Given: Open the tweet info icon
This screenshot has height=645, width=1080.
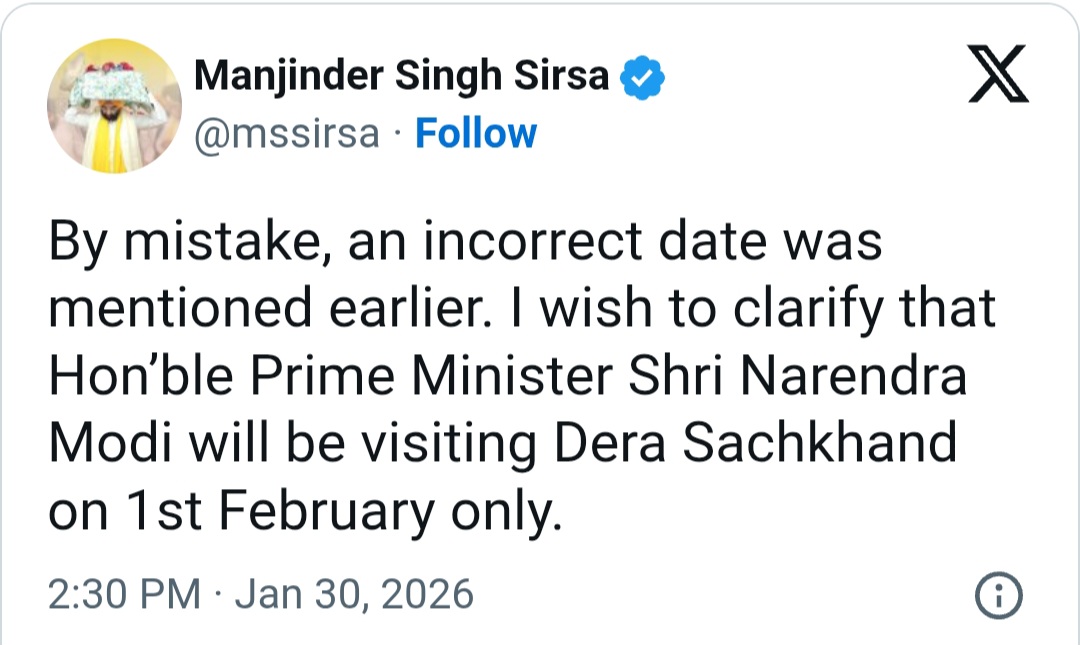Looking at the screenshot, I should coord(998,597).
